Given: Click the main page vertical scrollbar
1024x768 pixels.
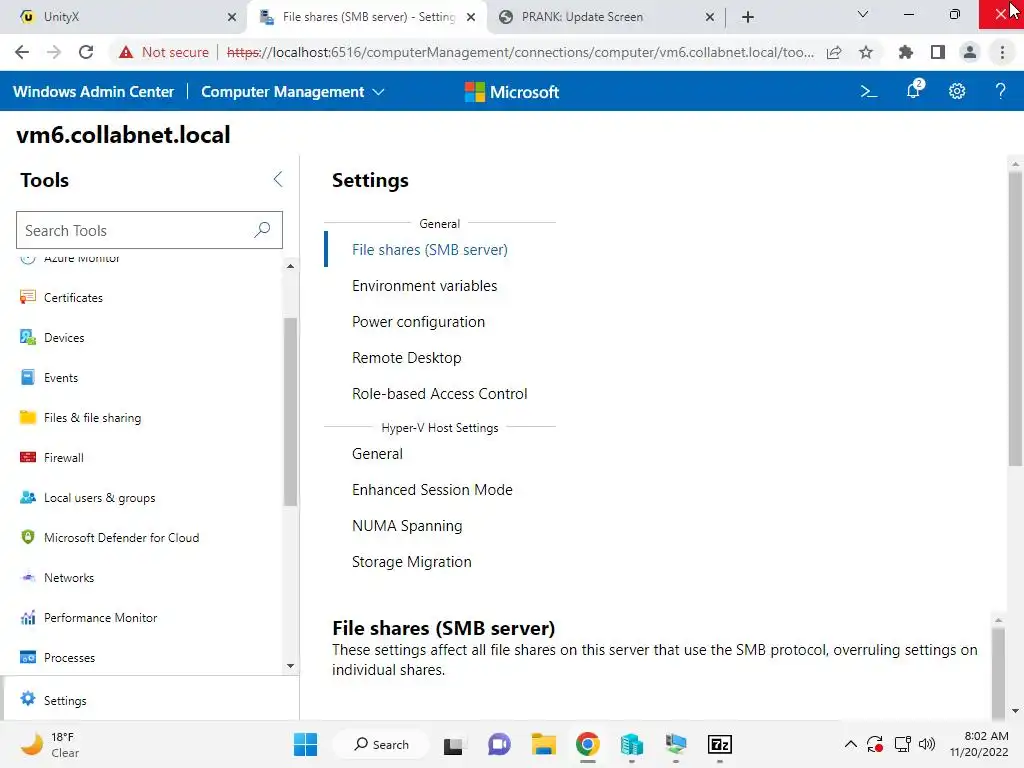Looking at the screenshot, I should click(x=1014, y=317).
